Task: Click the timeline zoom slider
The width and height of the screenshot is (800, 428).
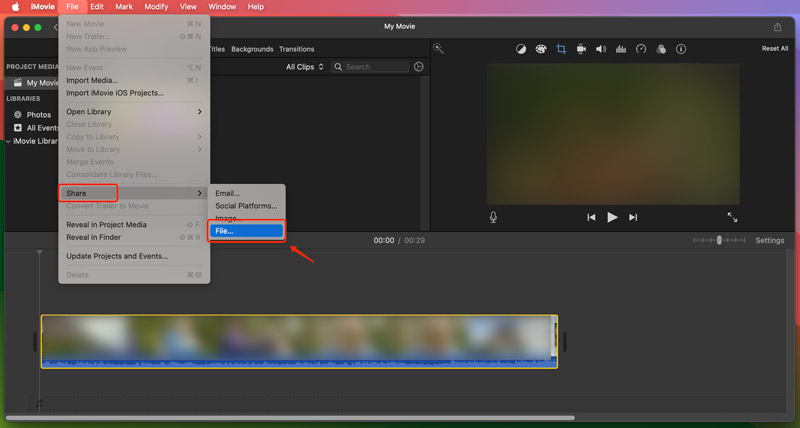Action: click(x=719, y=241)
